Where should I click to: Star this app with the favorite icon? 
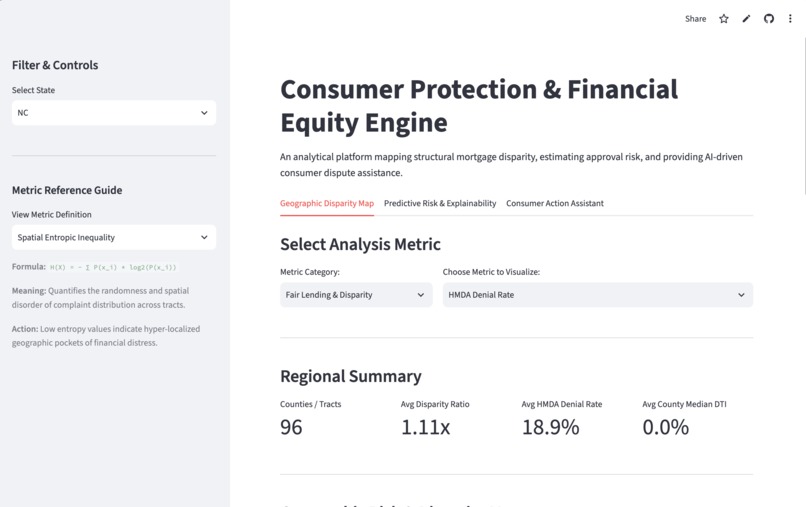(724, 19)
